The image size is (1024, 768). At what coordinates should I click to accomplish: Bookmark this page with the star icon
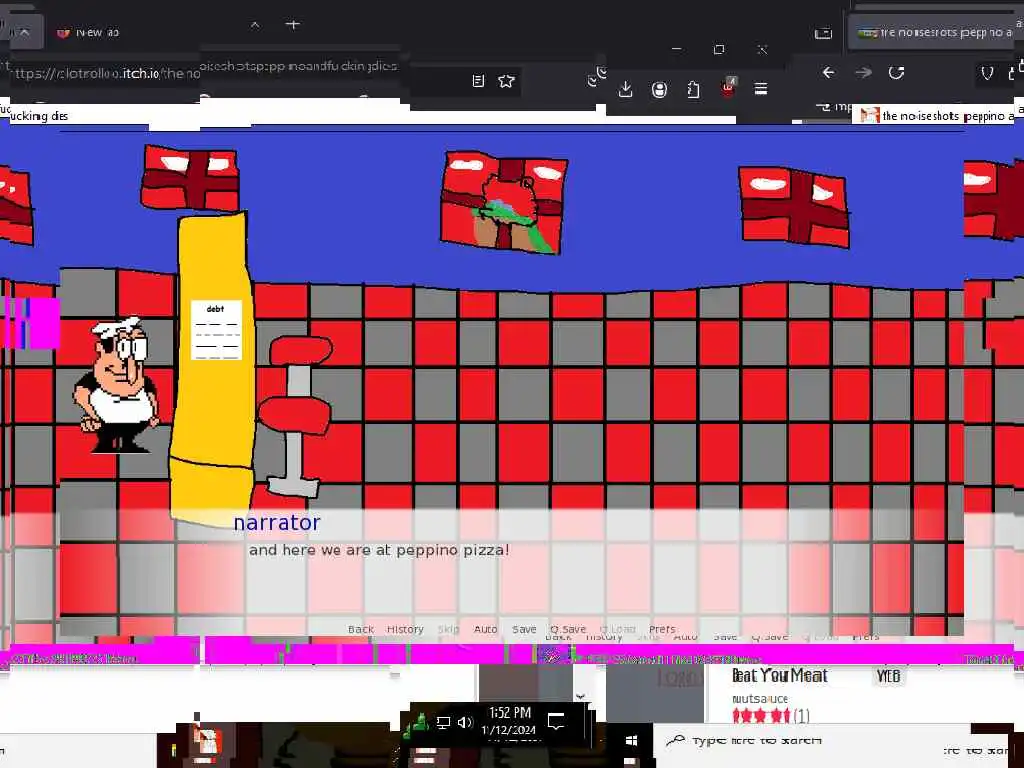[506, 81]
